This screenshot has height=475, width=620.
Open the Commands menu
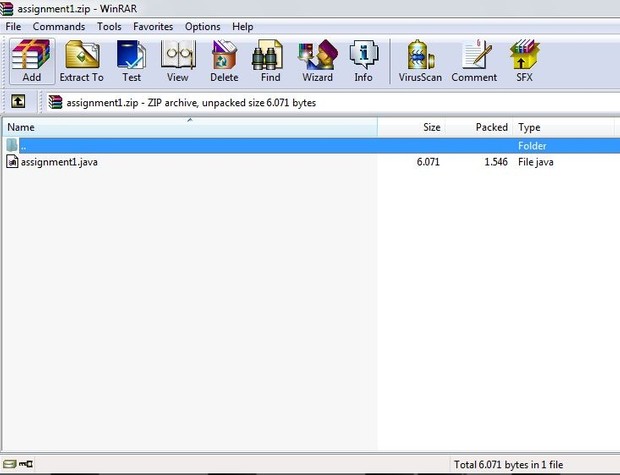(x=59, y=26)
